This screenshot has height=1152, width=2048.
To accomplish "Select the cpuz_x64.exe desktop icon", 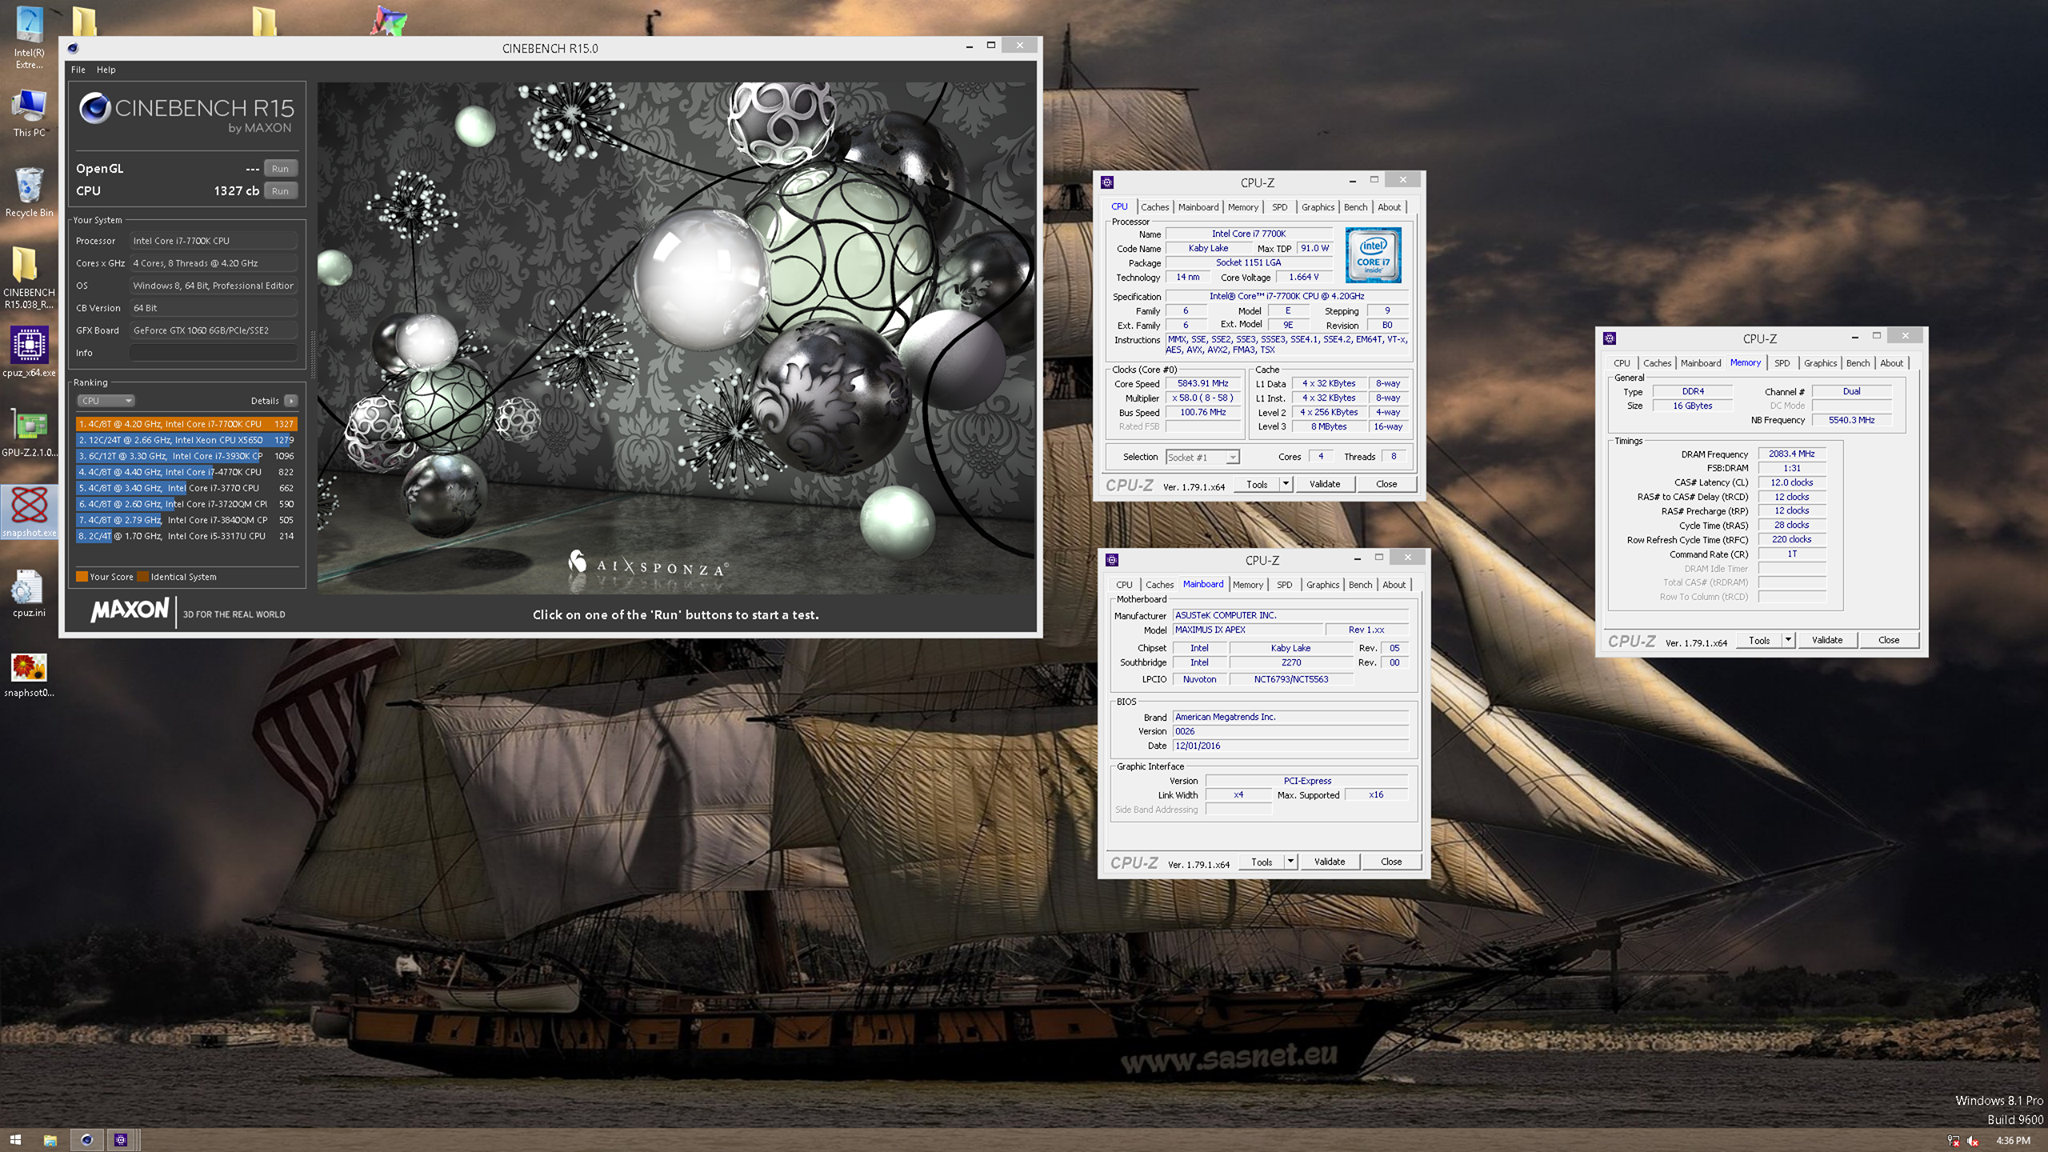I will coord(29,352).
